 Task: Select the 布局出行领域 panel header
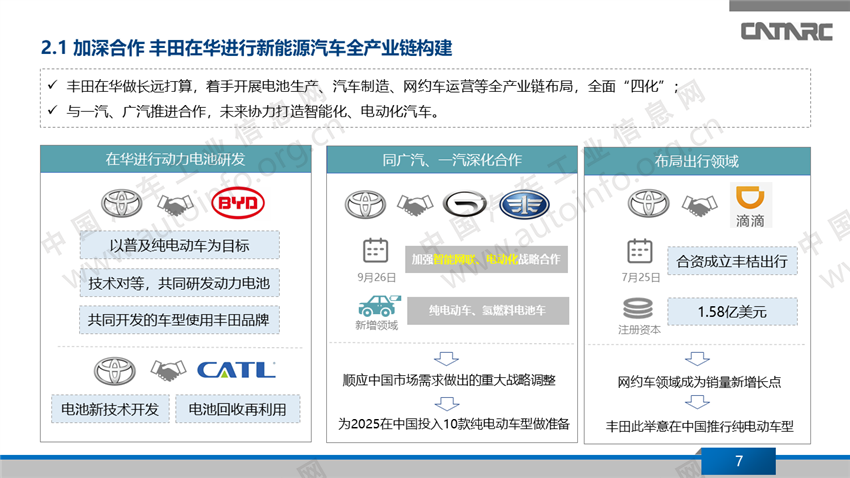point(697,161)
